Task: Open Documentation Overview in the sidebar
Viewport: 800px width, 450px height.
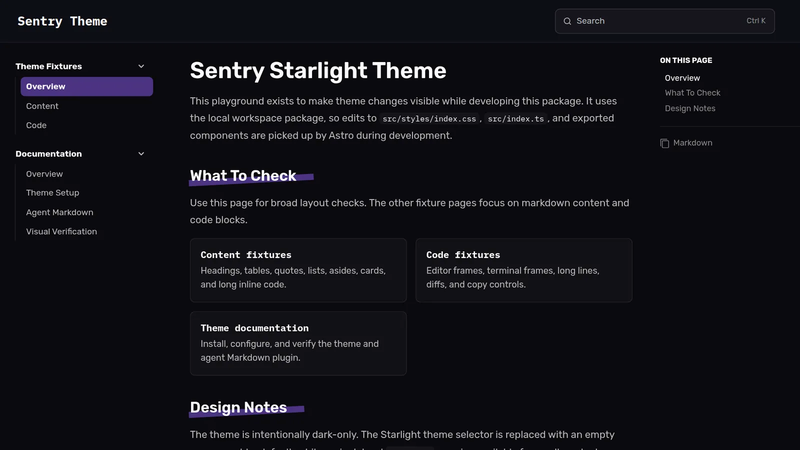Action: tap(44, 174)
